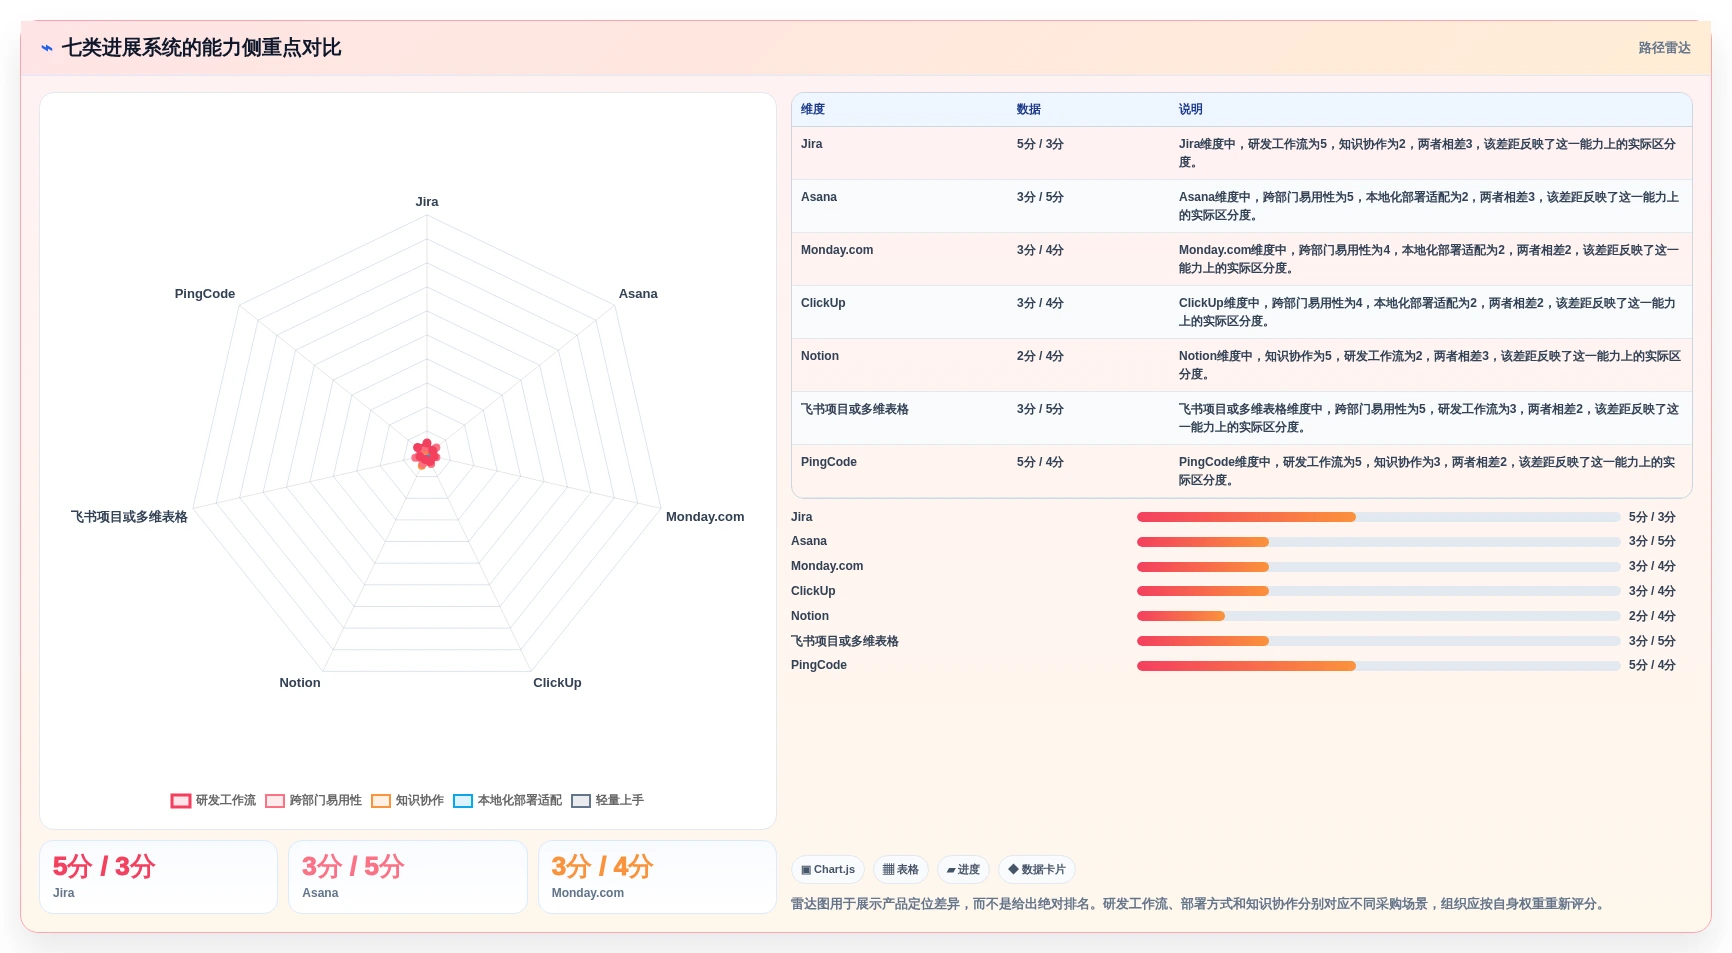Click the 飞书项目或多维表格 progress bar

(x=1378, y=641)
